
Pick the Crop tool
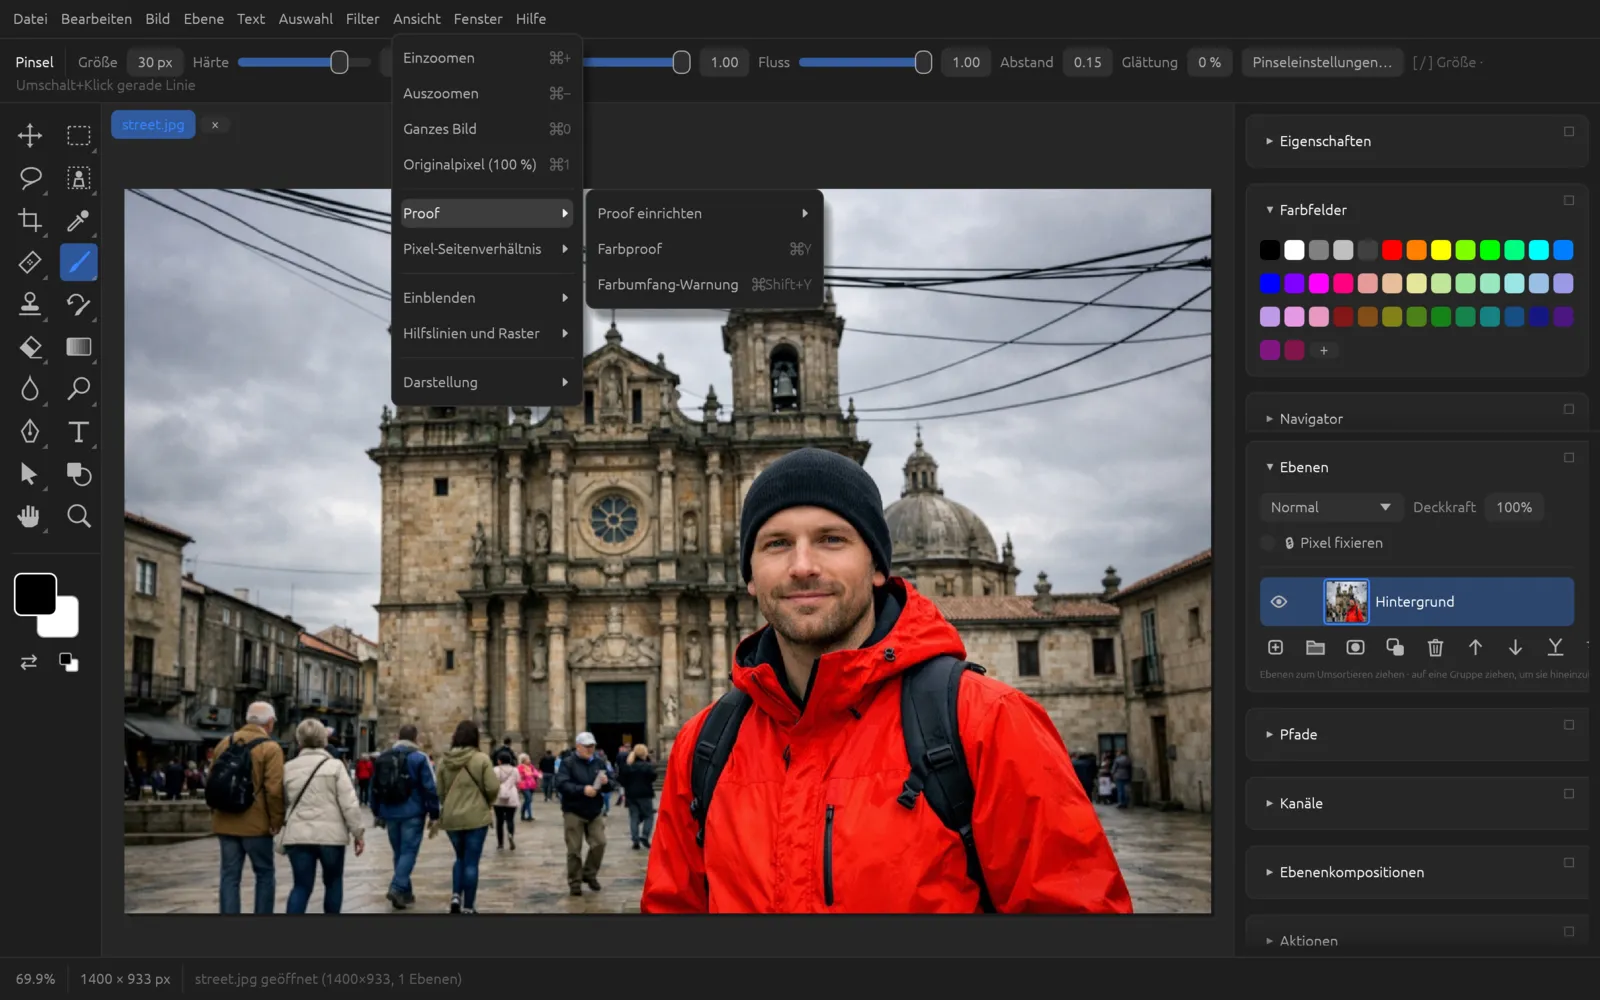click(x=30, y=220)
